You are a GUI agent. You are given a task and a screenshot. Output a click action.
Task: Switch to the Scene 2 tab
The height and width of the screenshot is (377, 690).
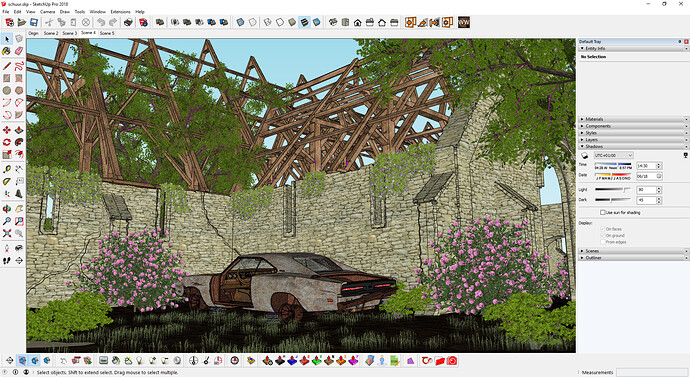coord(51,33)
